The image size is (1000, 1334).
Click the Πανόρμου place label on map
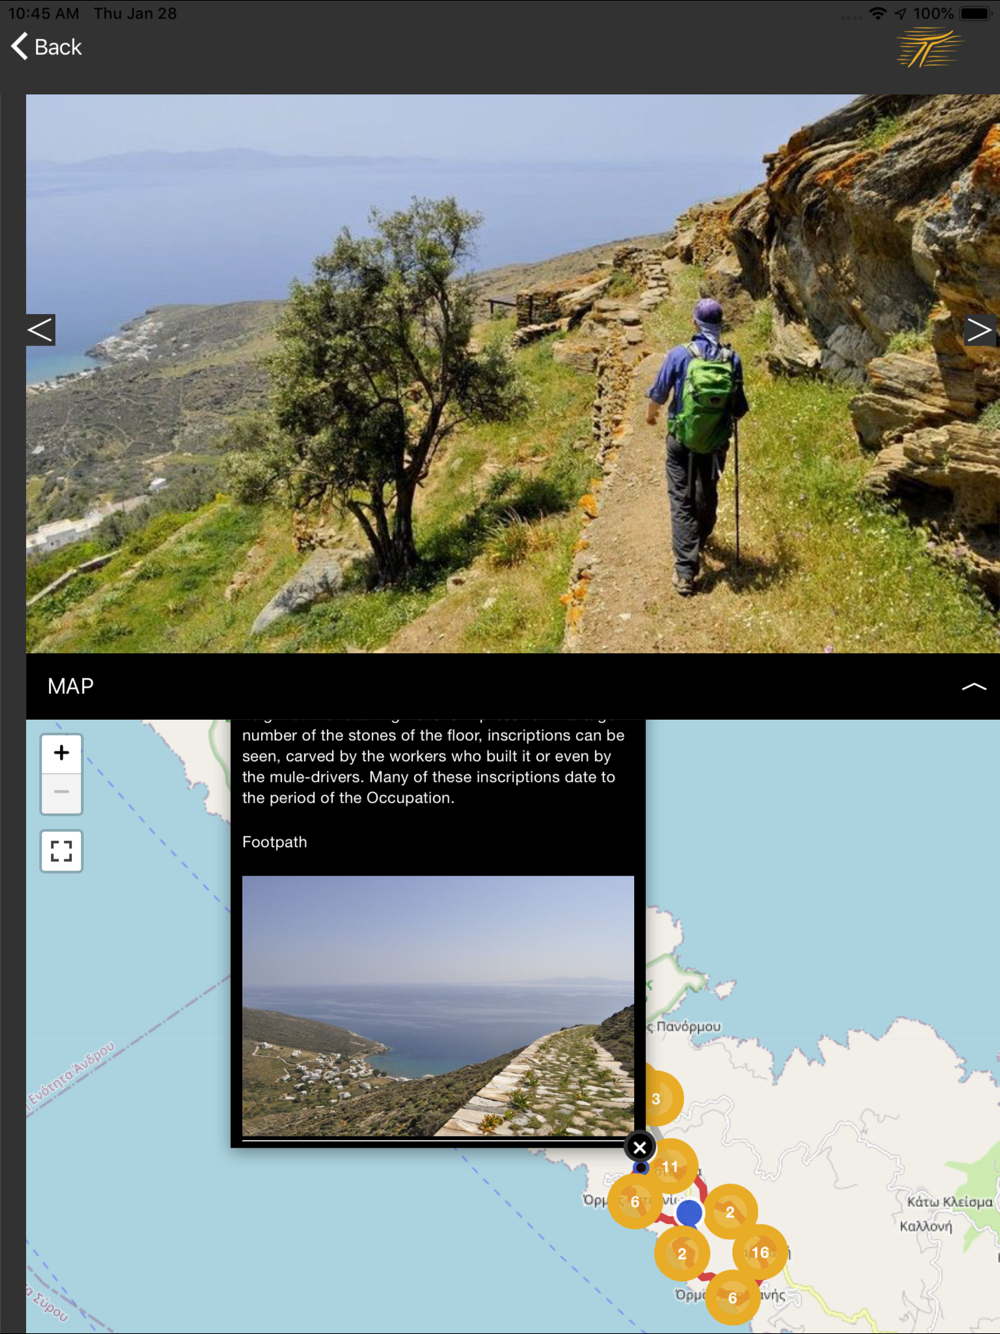(688, 1026)
